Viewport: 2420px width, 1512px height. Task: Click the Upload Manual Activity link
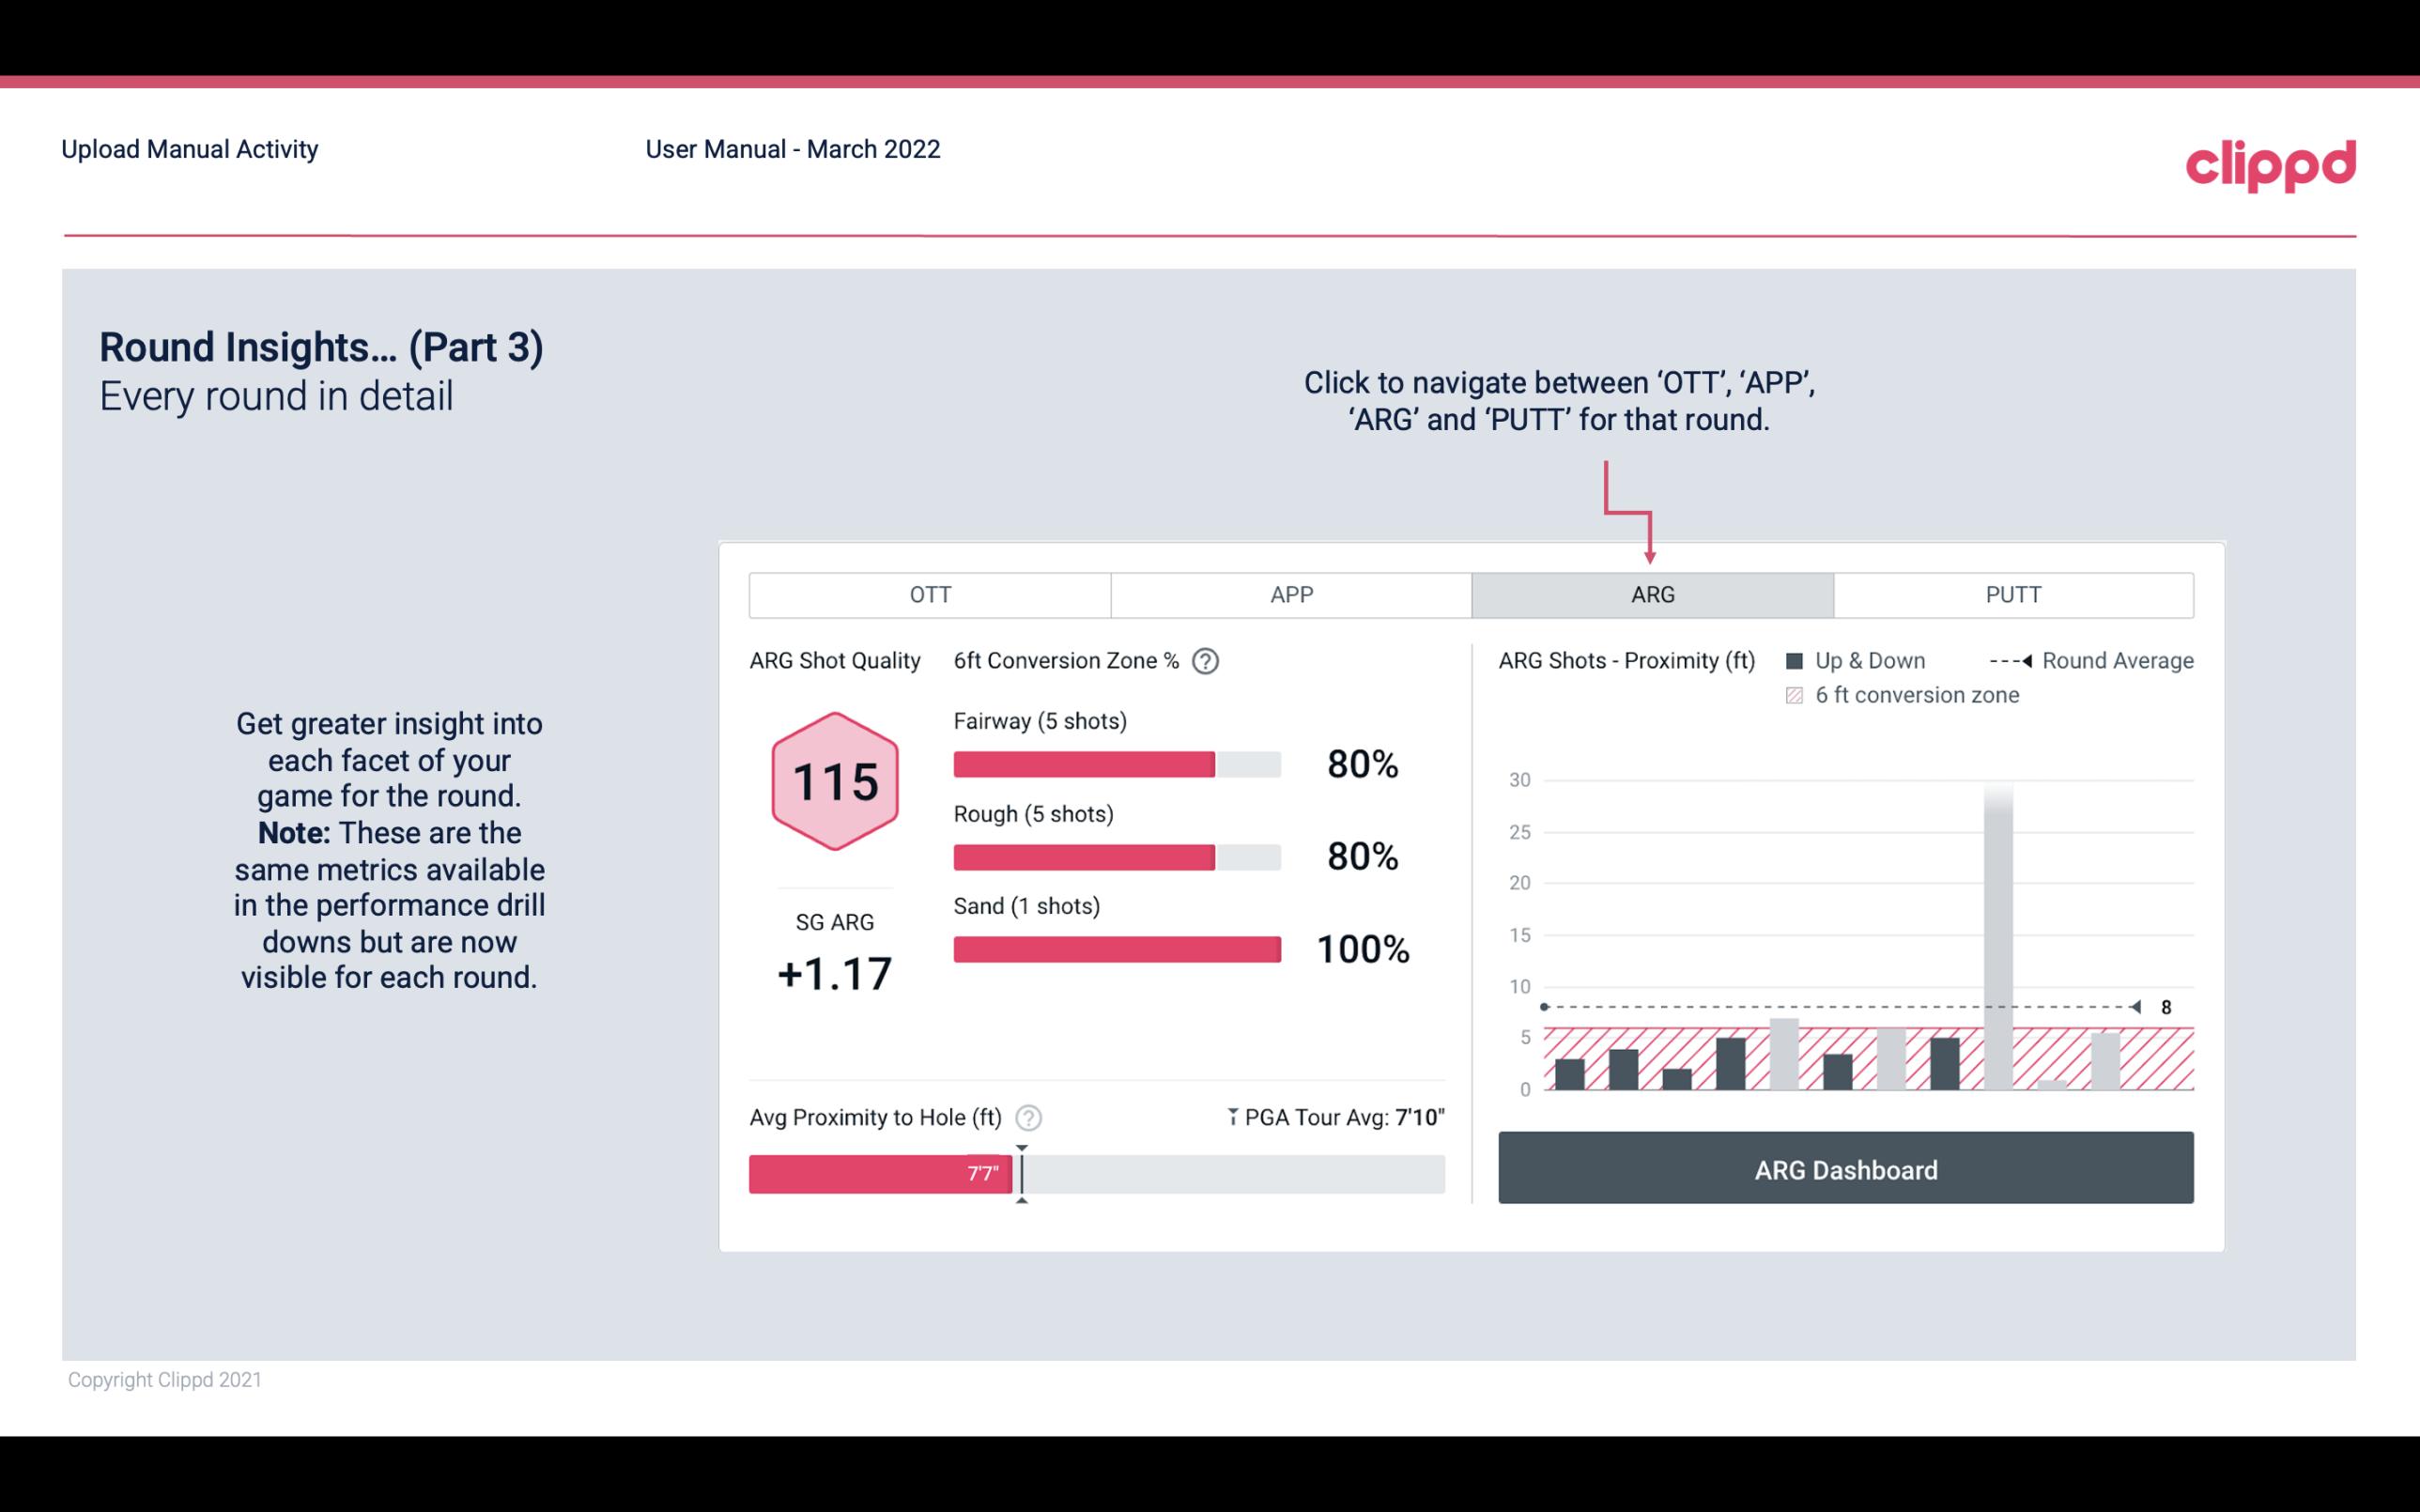[x=188, y=148]
